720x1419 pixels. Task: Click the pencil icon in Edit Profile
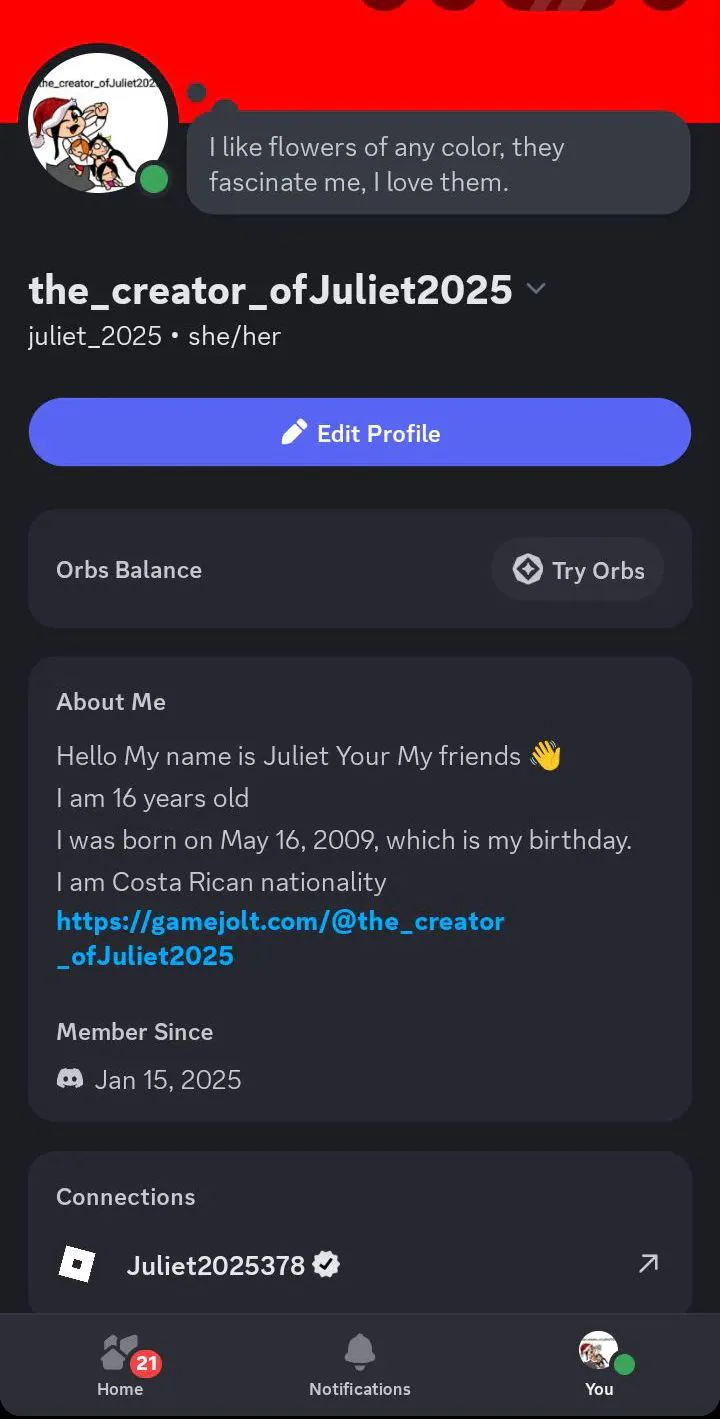pyautogui.click(x=294, y=433)
